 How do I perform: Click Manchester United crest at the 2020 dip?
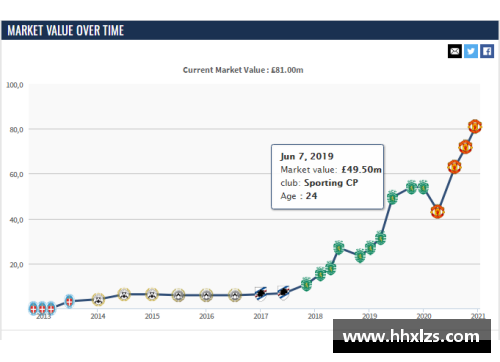pyautogui.click(x=437, y=211)
